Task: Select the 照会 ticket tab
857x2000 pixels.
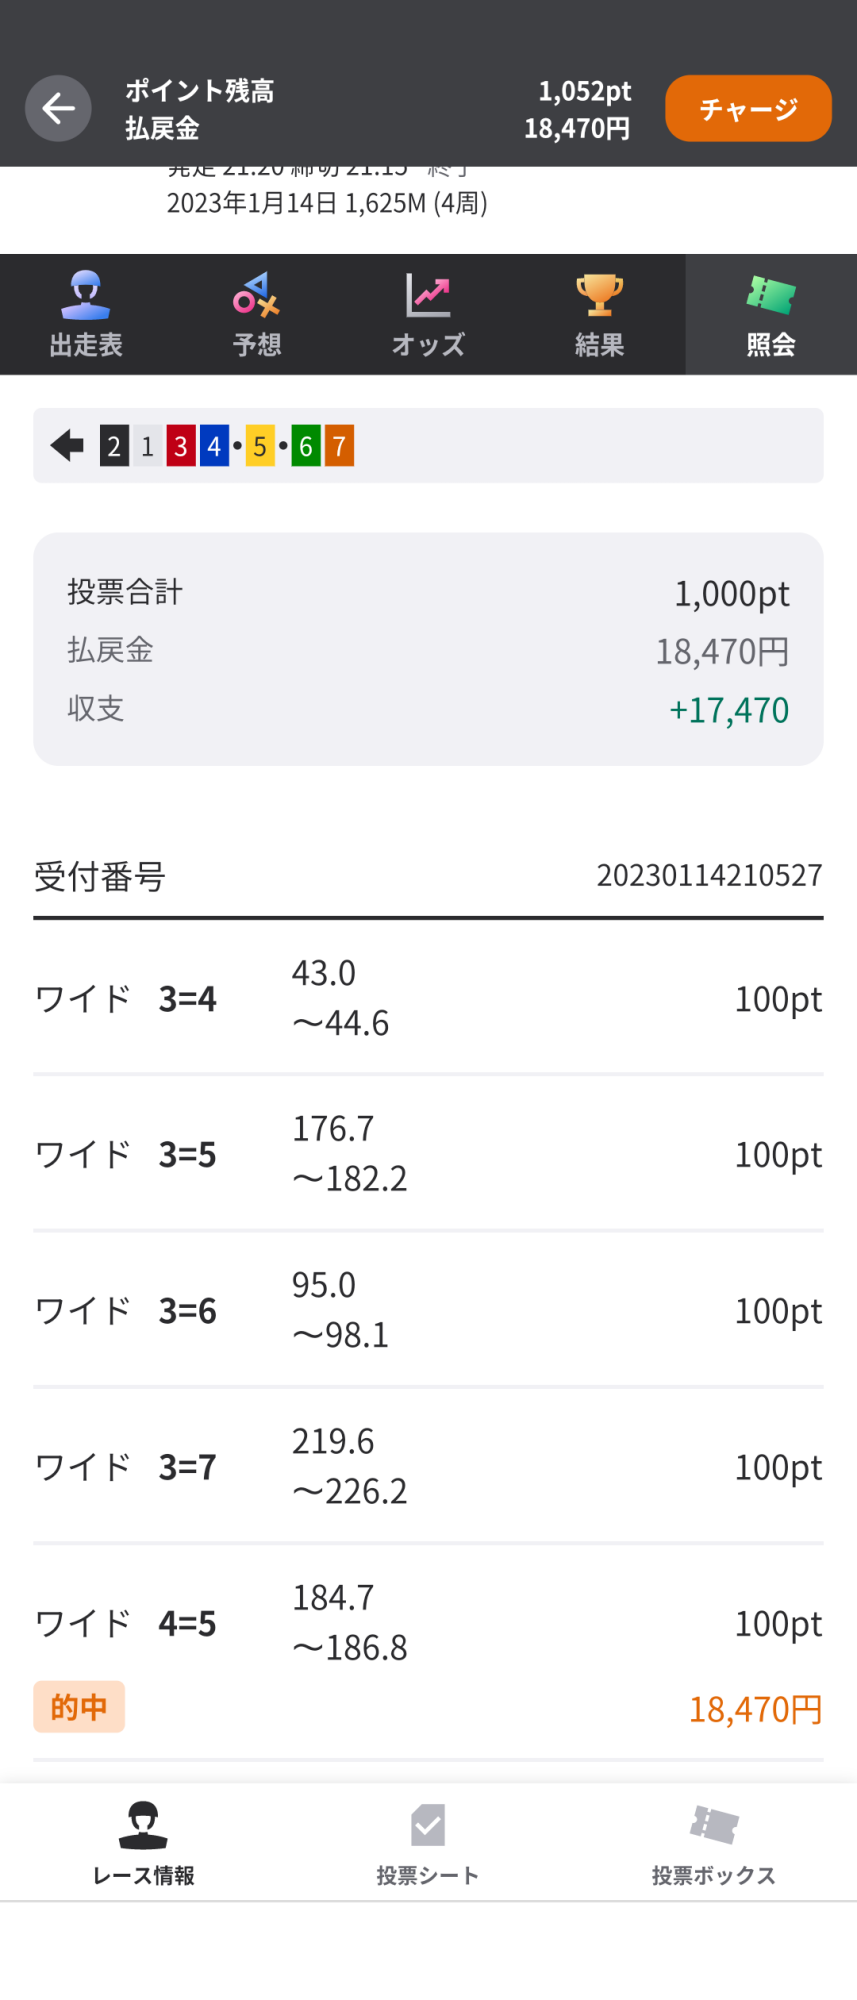Action: pos(771,315)
